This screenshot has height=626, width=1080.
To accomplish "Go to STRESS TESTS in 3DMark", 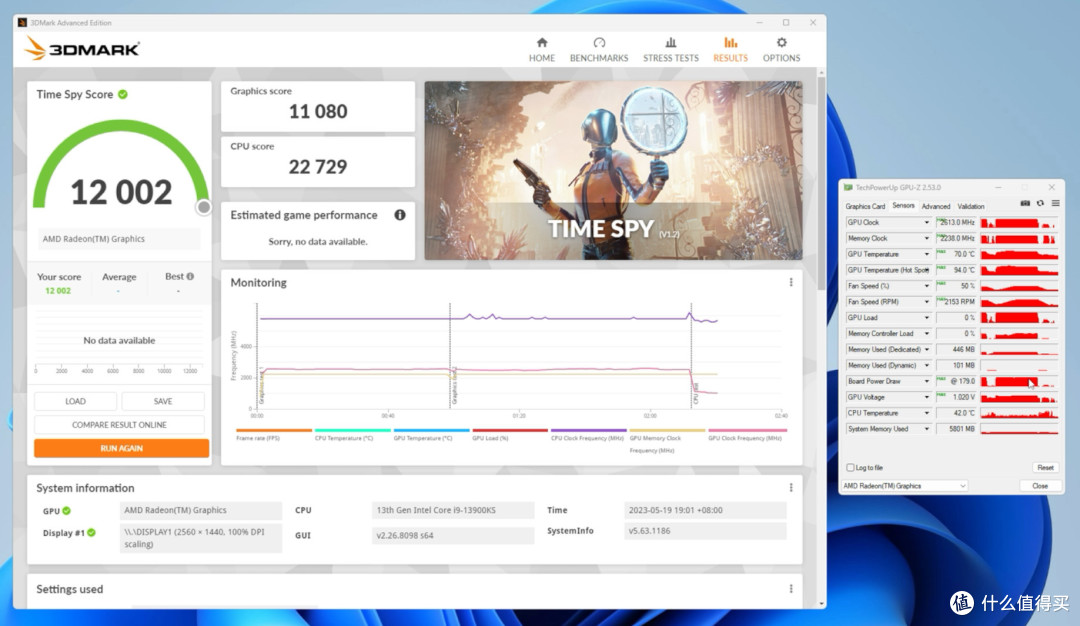I will coord(670,50).
